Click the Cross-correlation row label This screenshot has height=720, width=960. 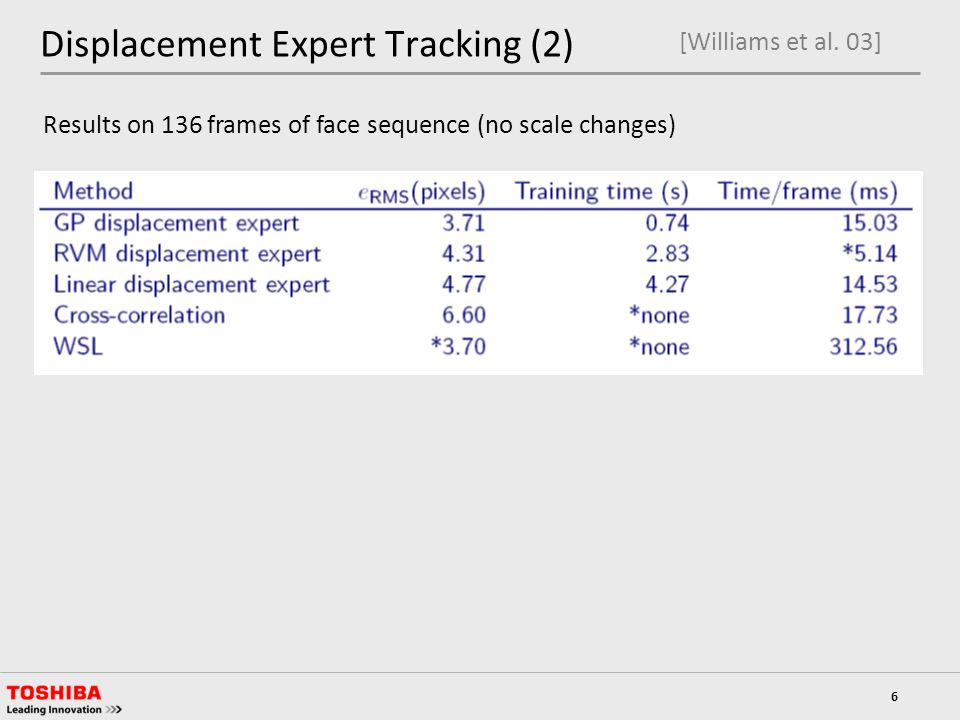[x=140, y=315]
